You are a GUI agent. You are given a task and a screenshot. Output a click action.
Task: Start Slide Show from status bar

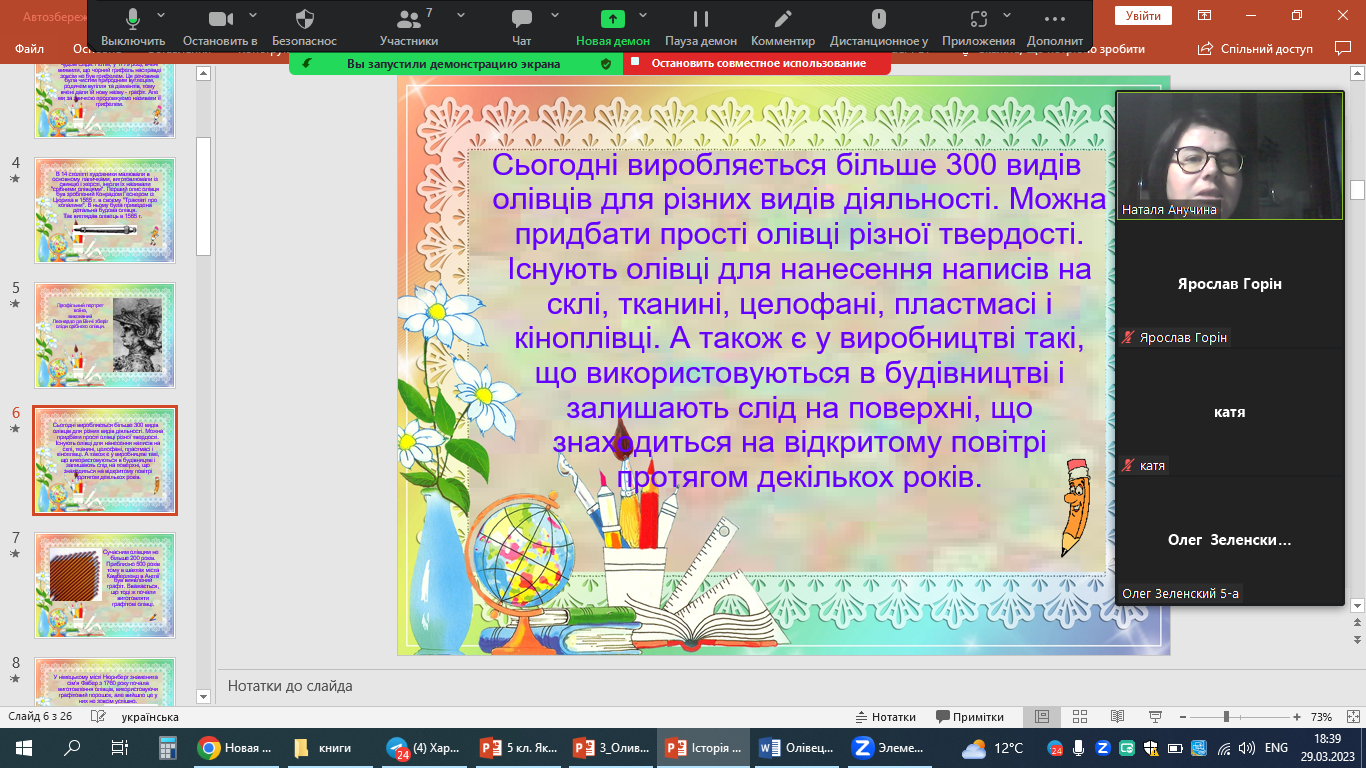point(1154,717)
